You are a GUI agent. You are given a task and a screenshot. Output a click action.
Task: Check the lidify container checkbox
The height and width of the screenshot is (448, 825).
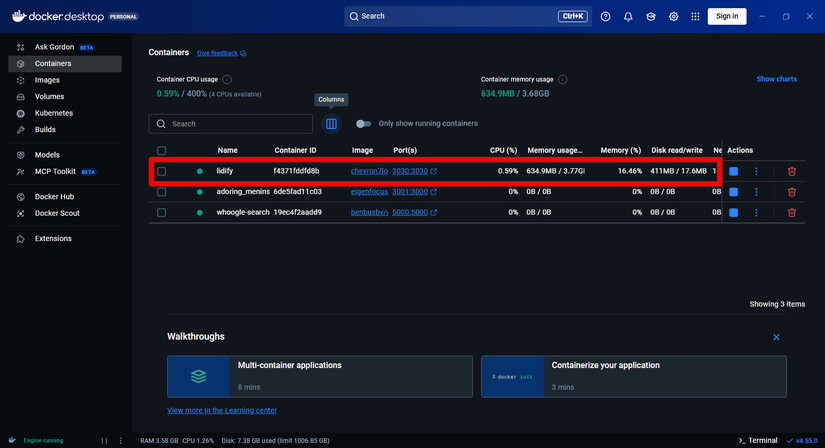(x=162, y=171)
